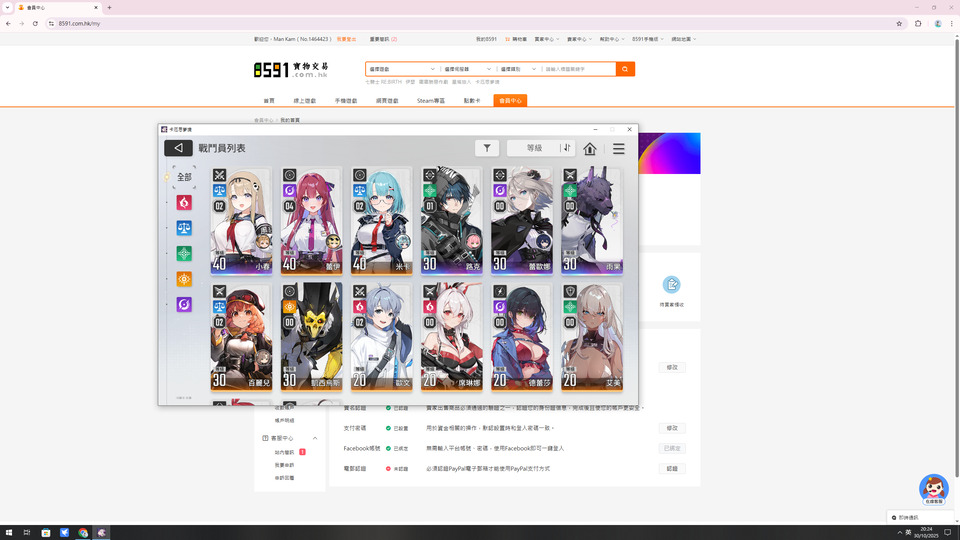This screenshot has height=540, width=960.
Task: Click 修改 button for 支付密碼
Action: pos(672,428)
